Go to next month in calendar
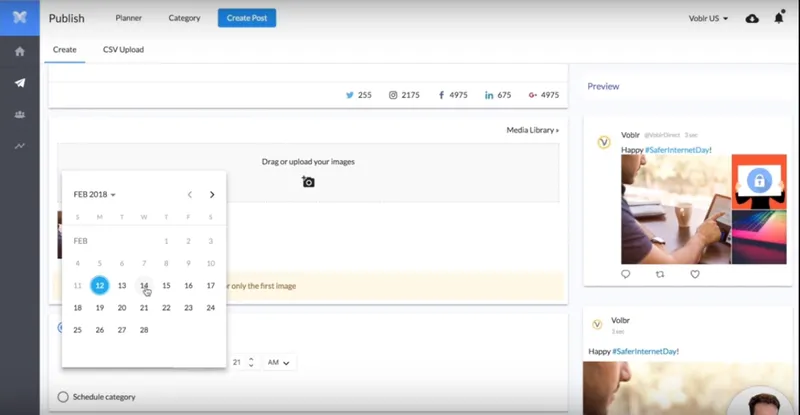The height and width of the screenshot is (415, 800). [212, 194]
